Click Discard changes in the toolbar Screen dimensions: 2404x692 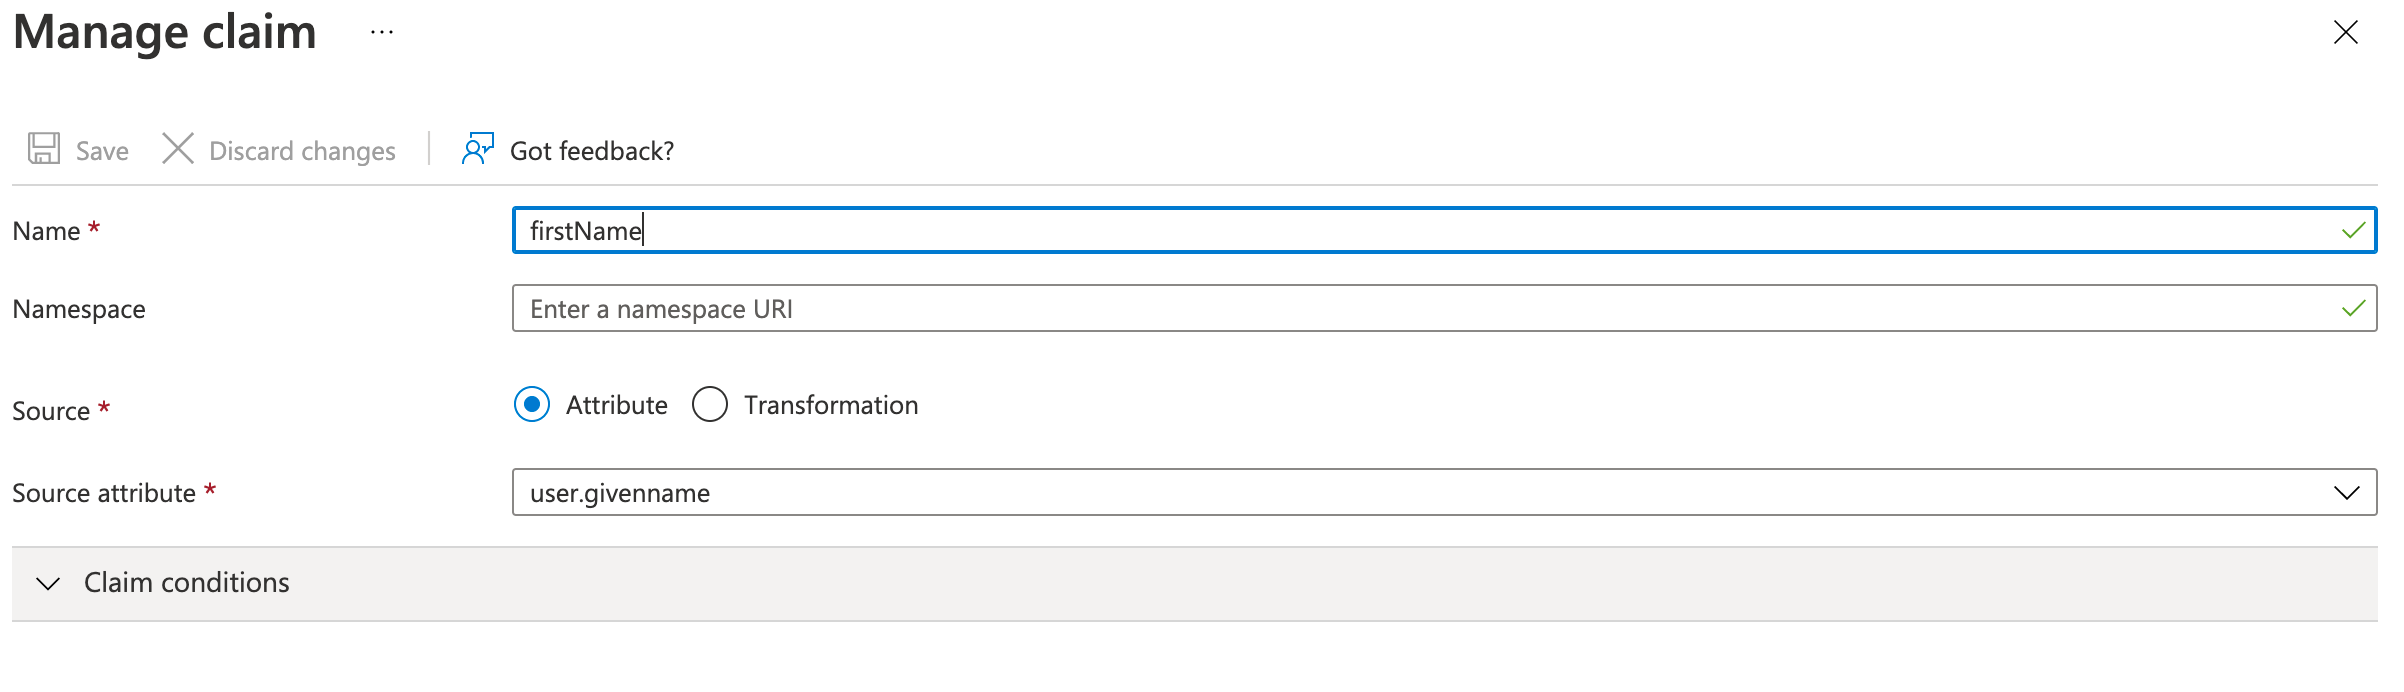pyautogui.click(x=302, y=151)
